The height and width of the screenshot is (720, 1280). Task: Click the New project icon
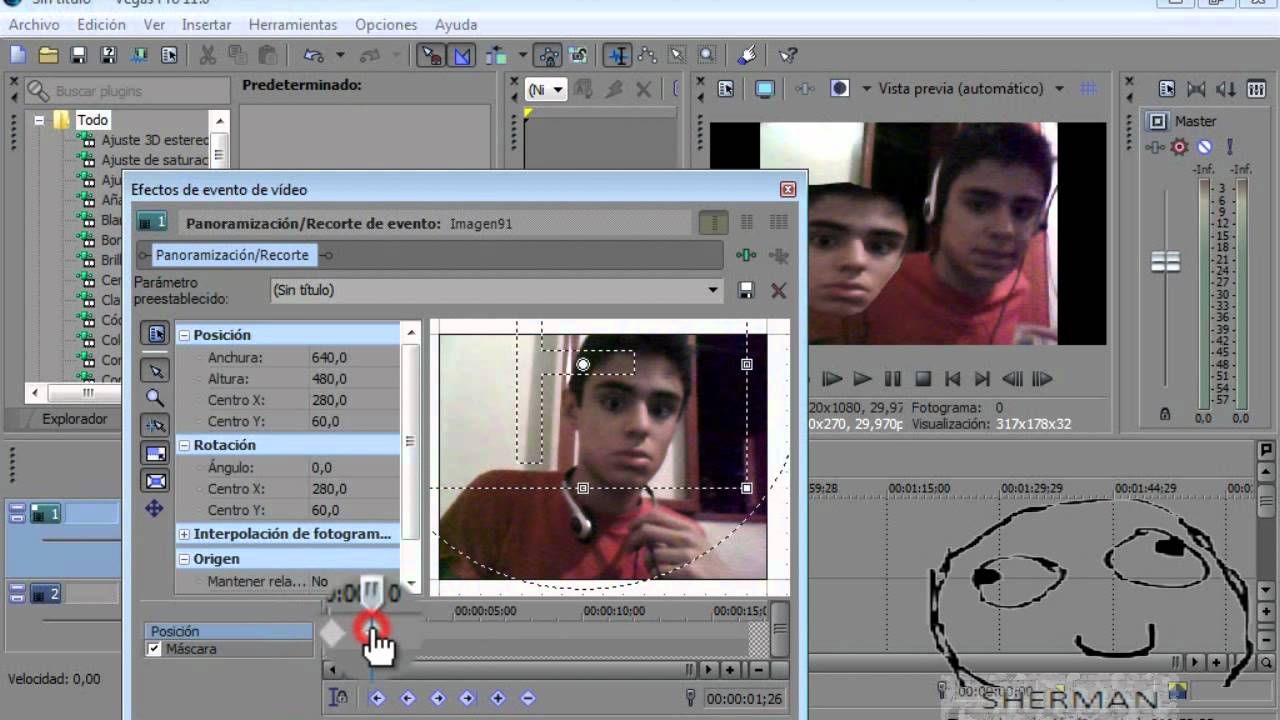(18, 56)
